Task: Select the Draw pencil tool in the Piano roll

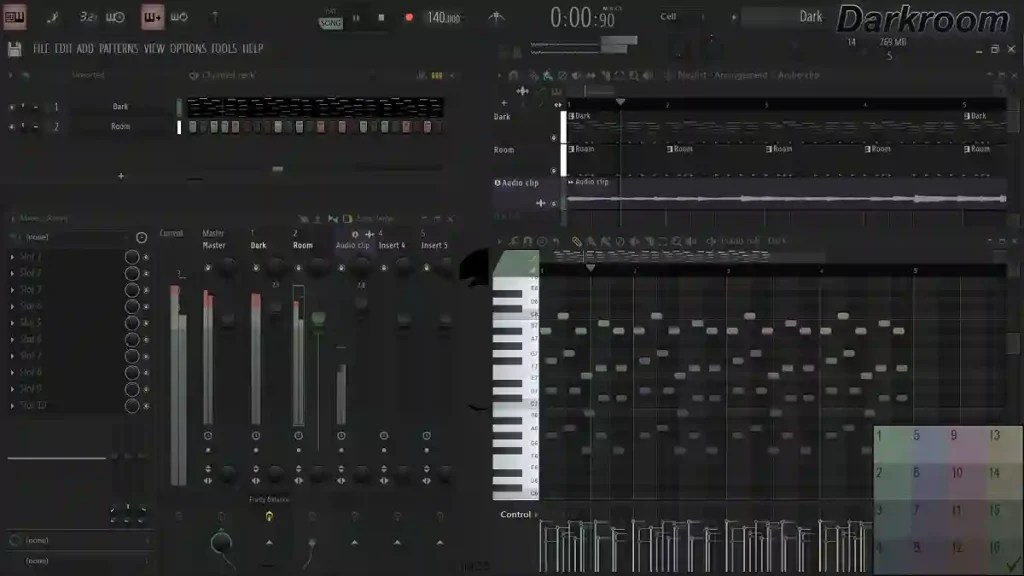Action: pos(589,241)
